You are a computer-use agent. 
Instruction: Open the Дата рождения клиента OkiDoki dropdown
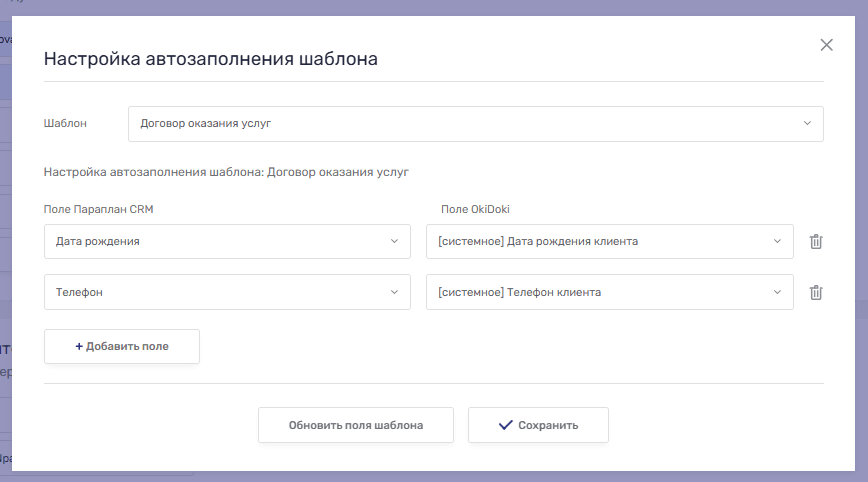coord(609,241)
